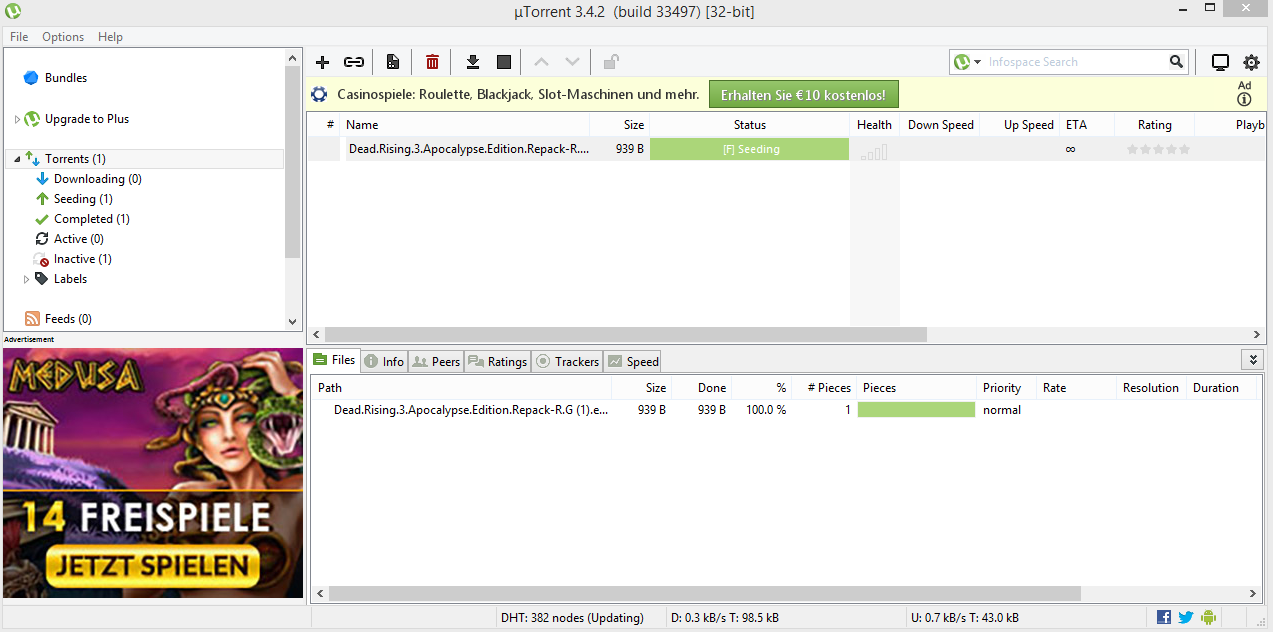Collapse the Torrents tree node

click(x=17, y=159)
